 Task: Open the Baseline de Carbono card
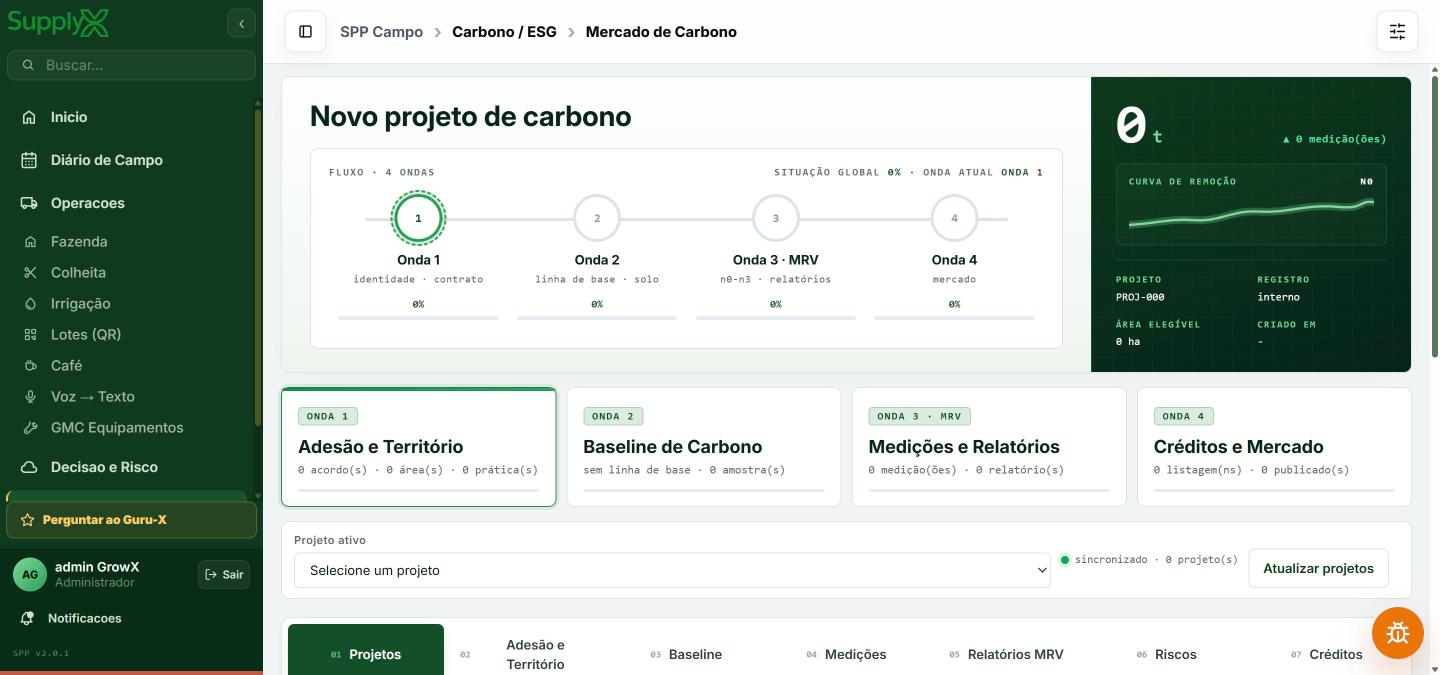tap(704, 447)
